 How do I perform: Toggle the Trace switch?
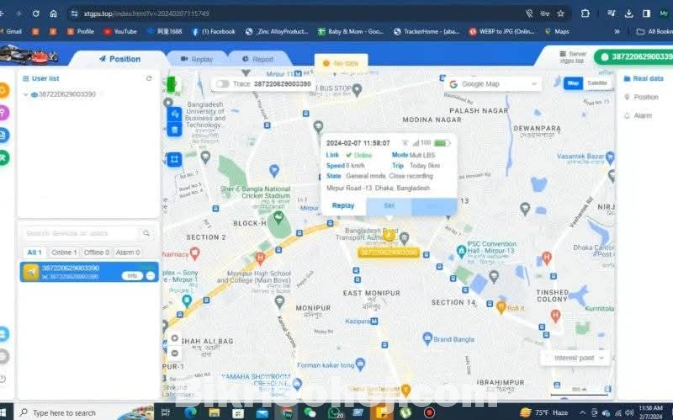(222, 84)
